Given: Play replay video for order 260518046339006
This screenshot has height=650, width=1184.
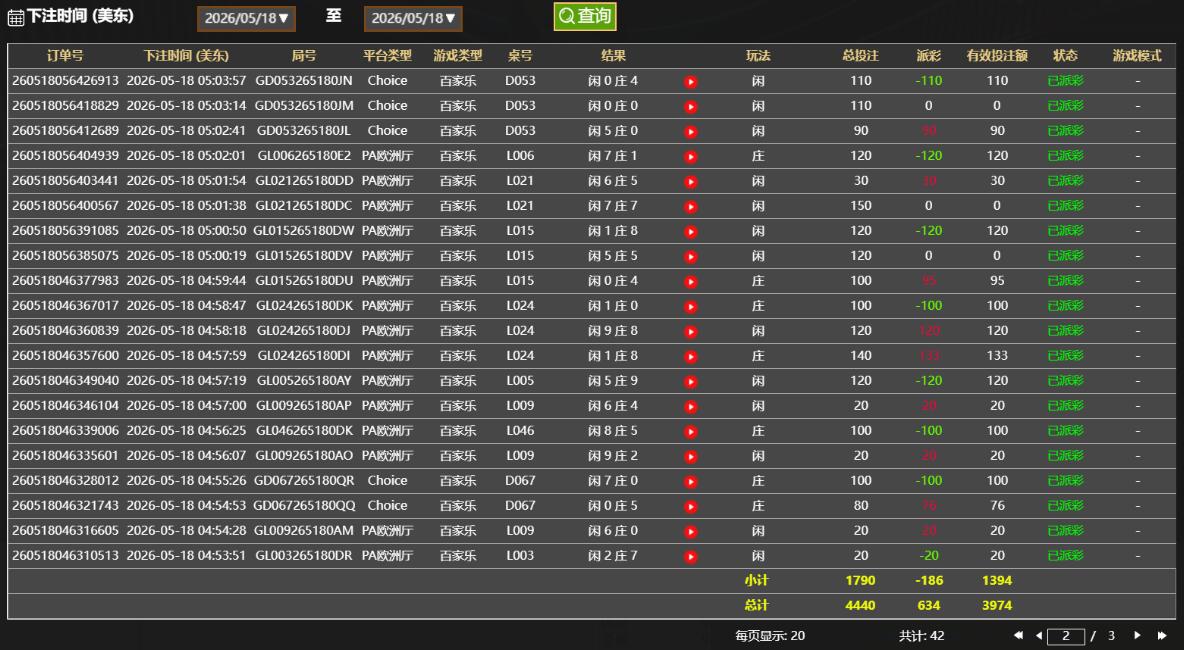Looking at the screenshot, I should pos(690,431).
